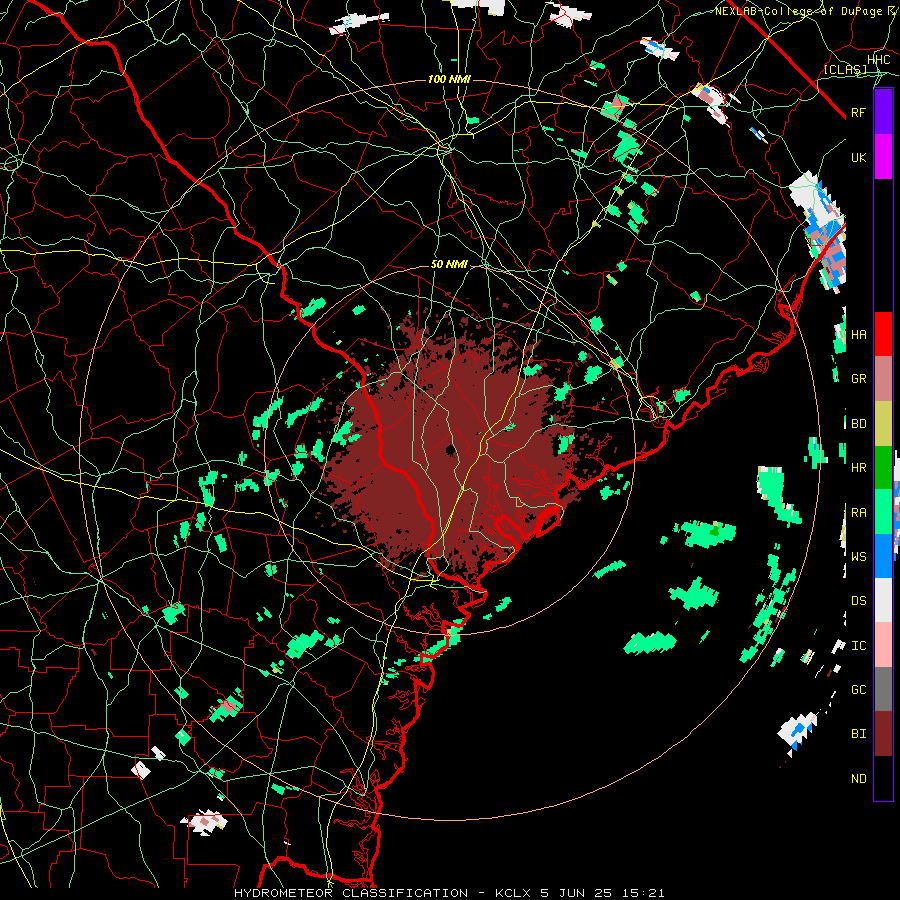Click the '15:21' timestamp in the title
The height and width of the screenshot is (900, 900).
(x=643, y=893)
